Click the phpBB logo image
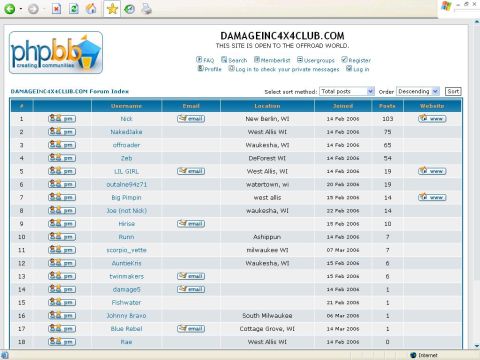 click(56, 52)
